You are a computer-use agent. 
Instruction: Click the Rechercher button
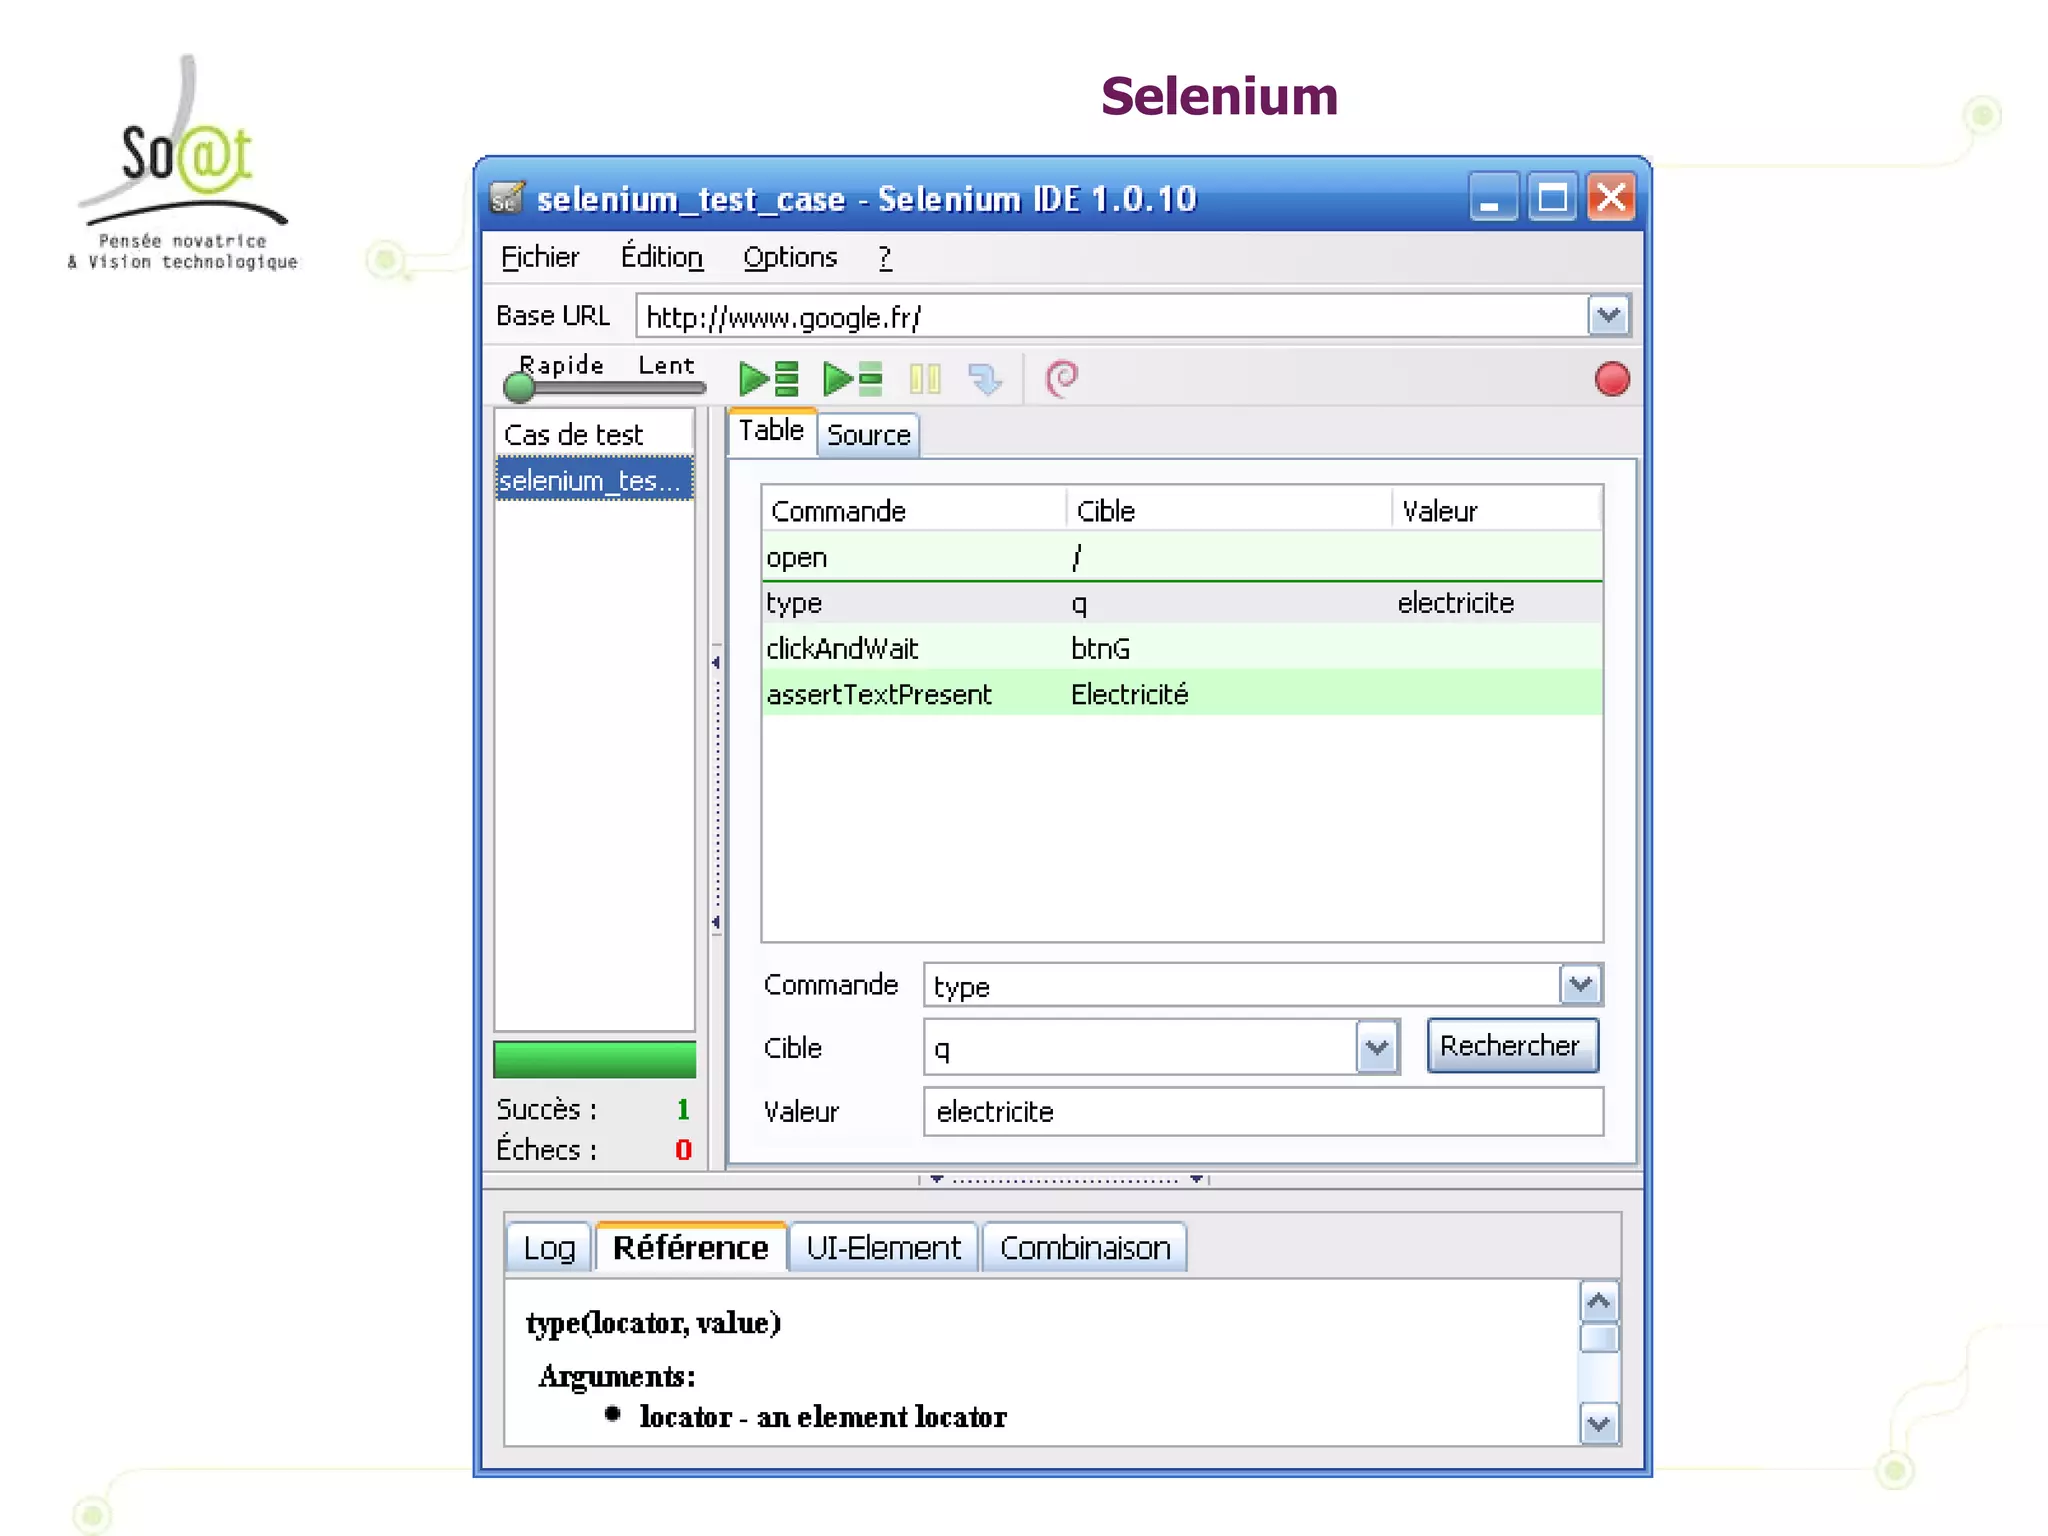[x=1511, y=1046]
